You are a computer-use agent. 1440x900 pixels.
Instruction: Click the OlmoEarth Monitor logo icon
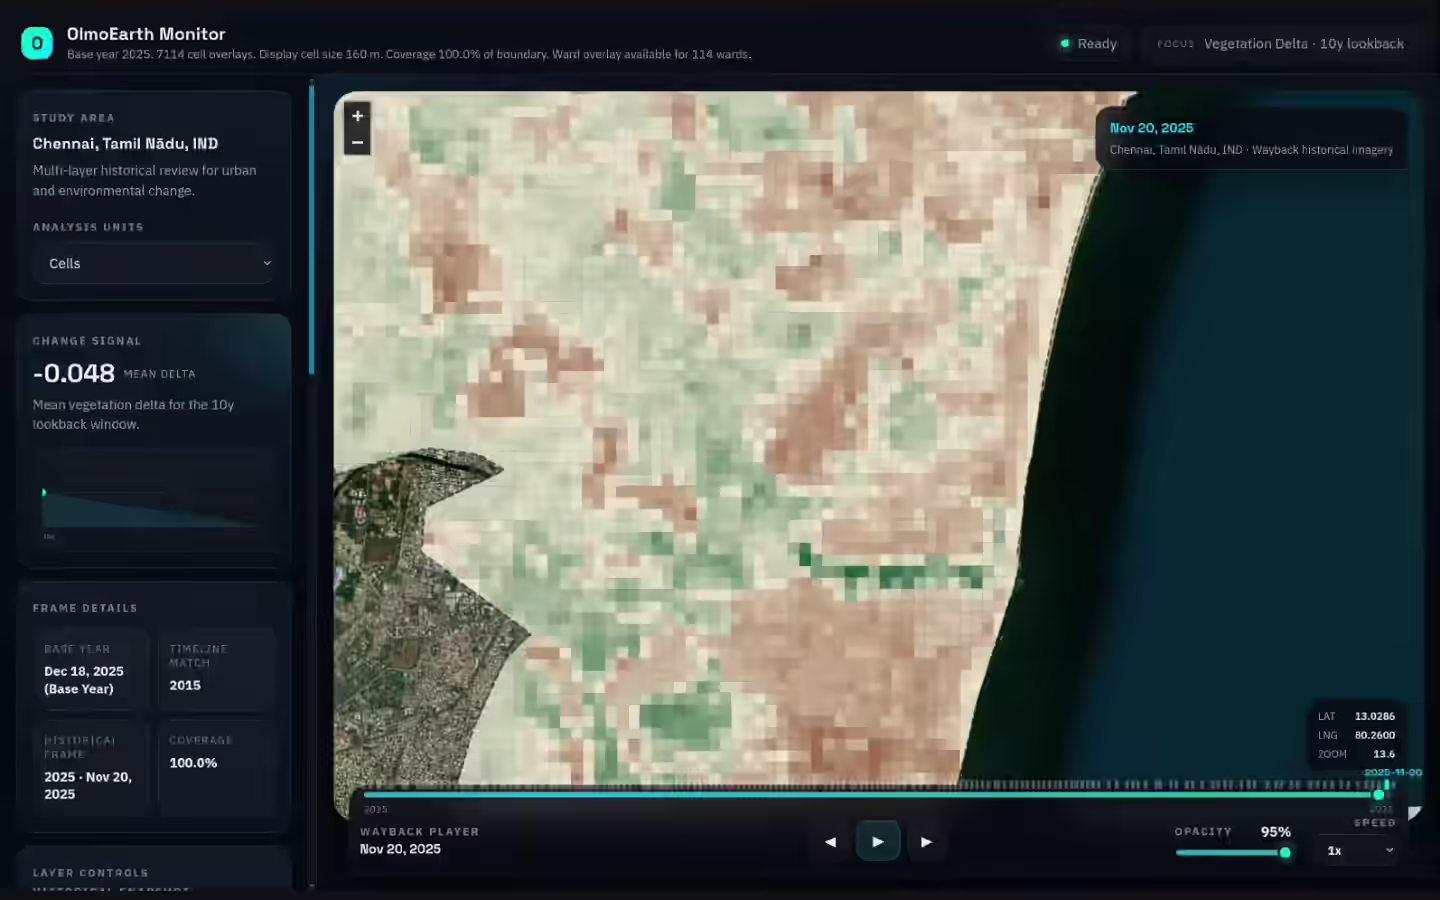click(37, 43)
